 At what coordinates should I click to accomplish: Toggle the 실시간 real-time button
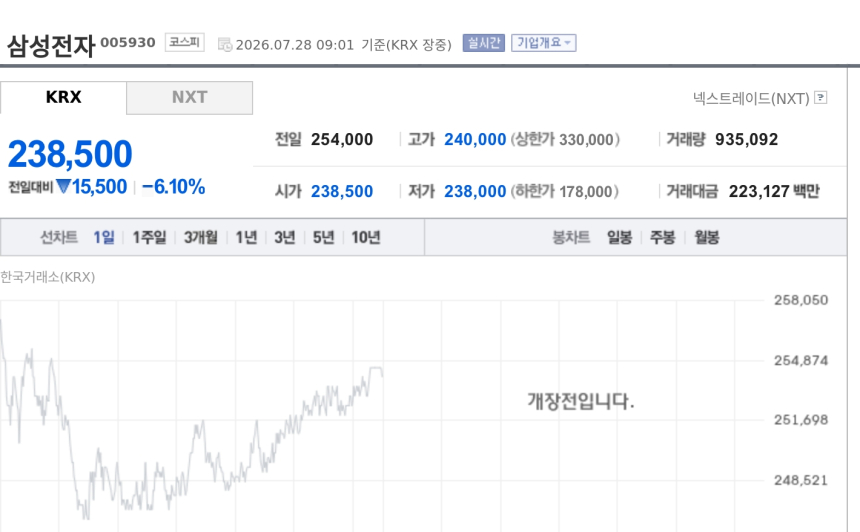[484, 43]
